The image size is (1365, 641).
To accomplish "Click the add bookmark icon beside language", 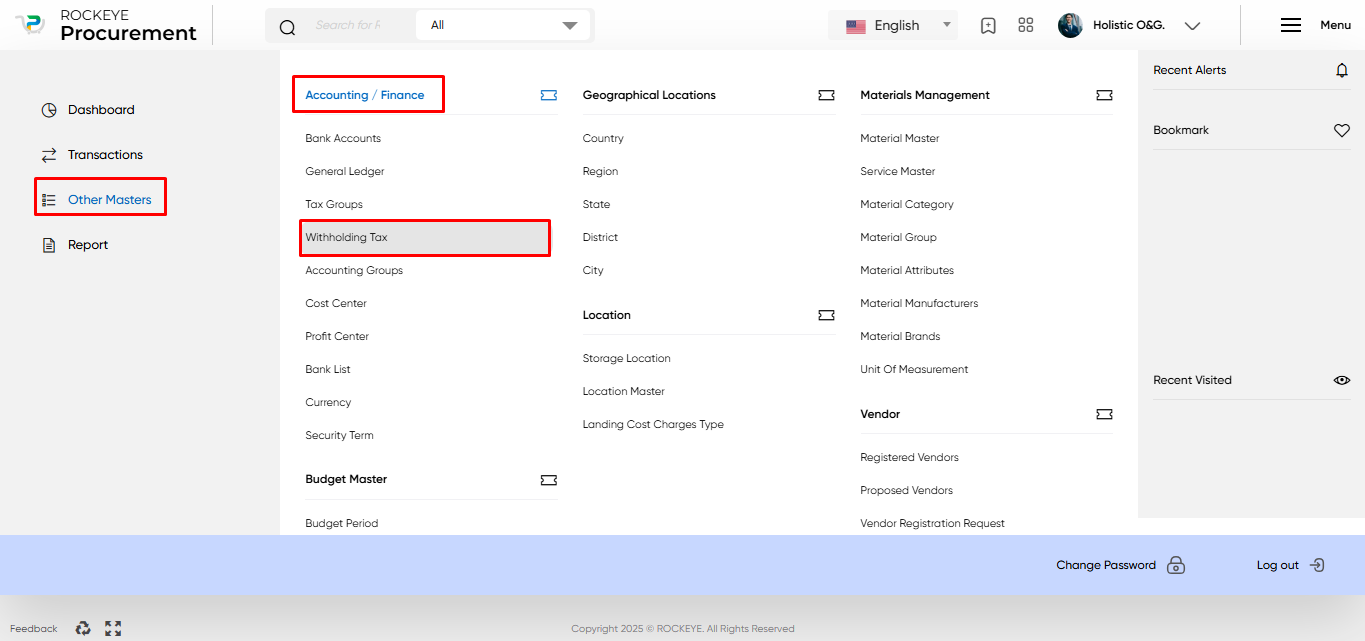I will tap(988, 26).
